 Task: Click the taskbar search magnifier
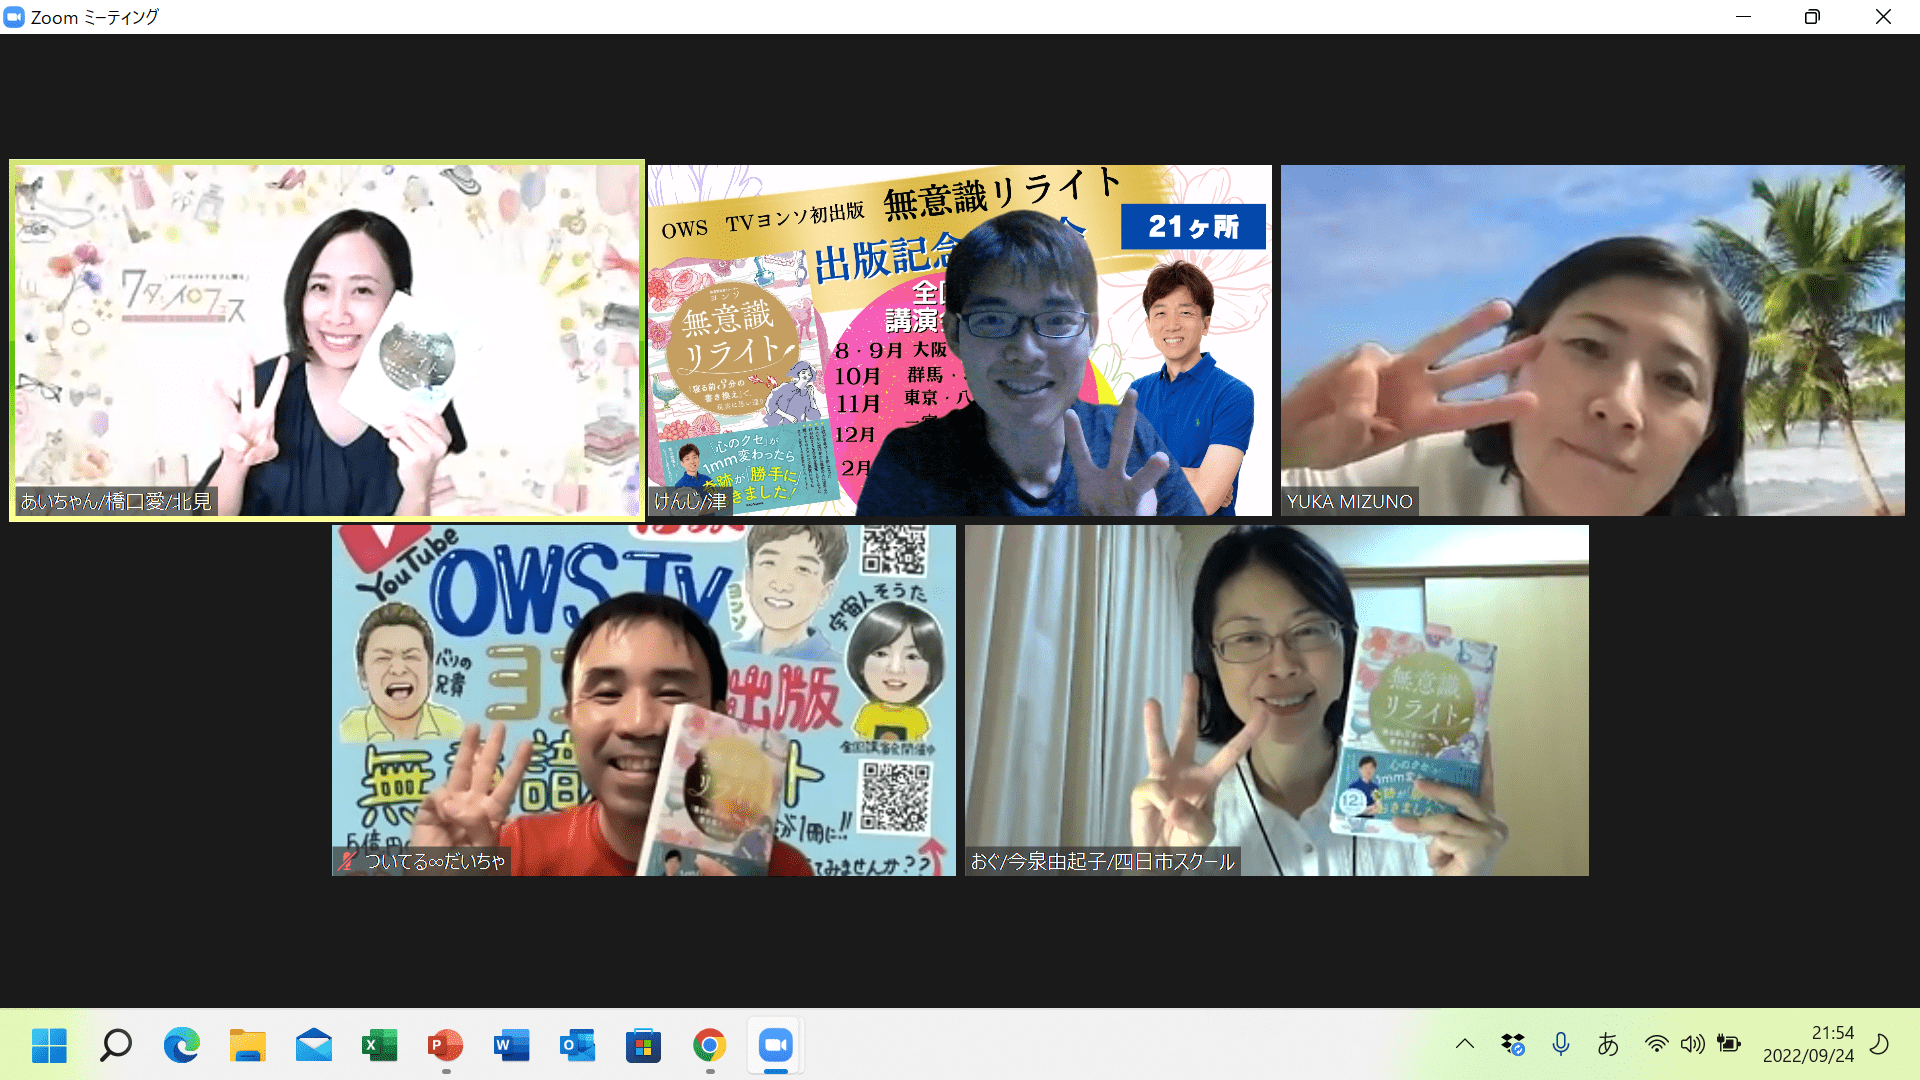point(115,1046)
